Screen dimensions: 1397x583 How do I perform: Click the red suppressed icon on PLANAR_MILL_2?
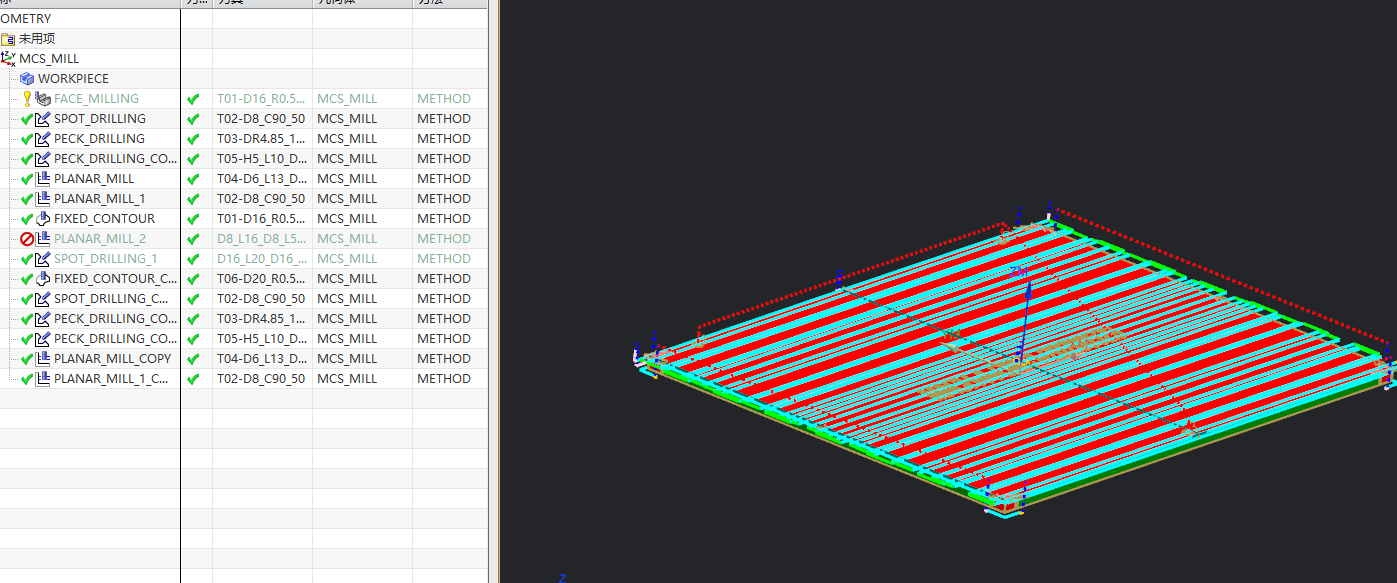27,239
